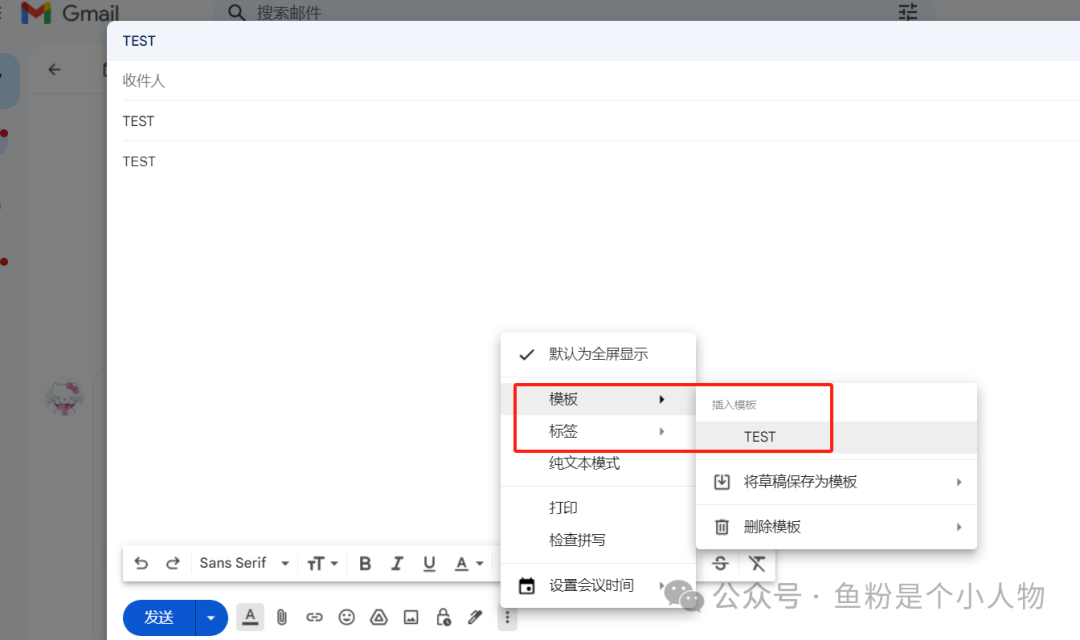Insert a signature with the pen icon
Viewport: 1080px width, 640px height.
(x=474, y=617)
